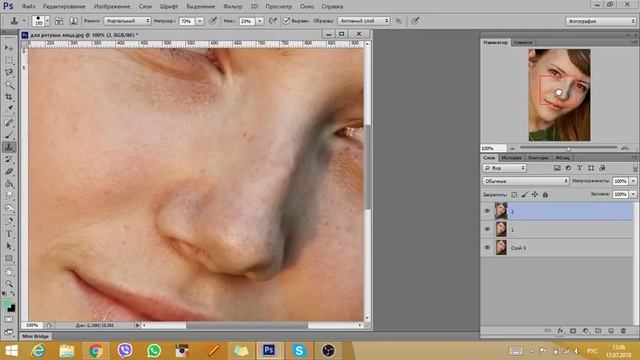Open the Sample source dropdown in options bar
The image size is (640, 360).
[x=363, y=20]
